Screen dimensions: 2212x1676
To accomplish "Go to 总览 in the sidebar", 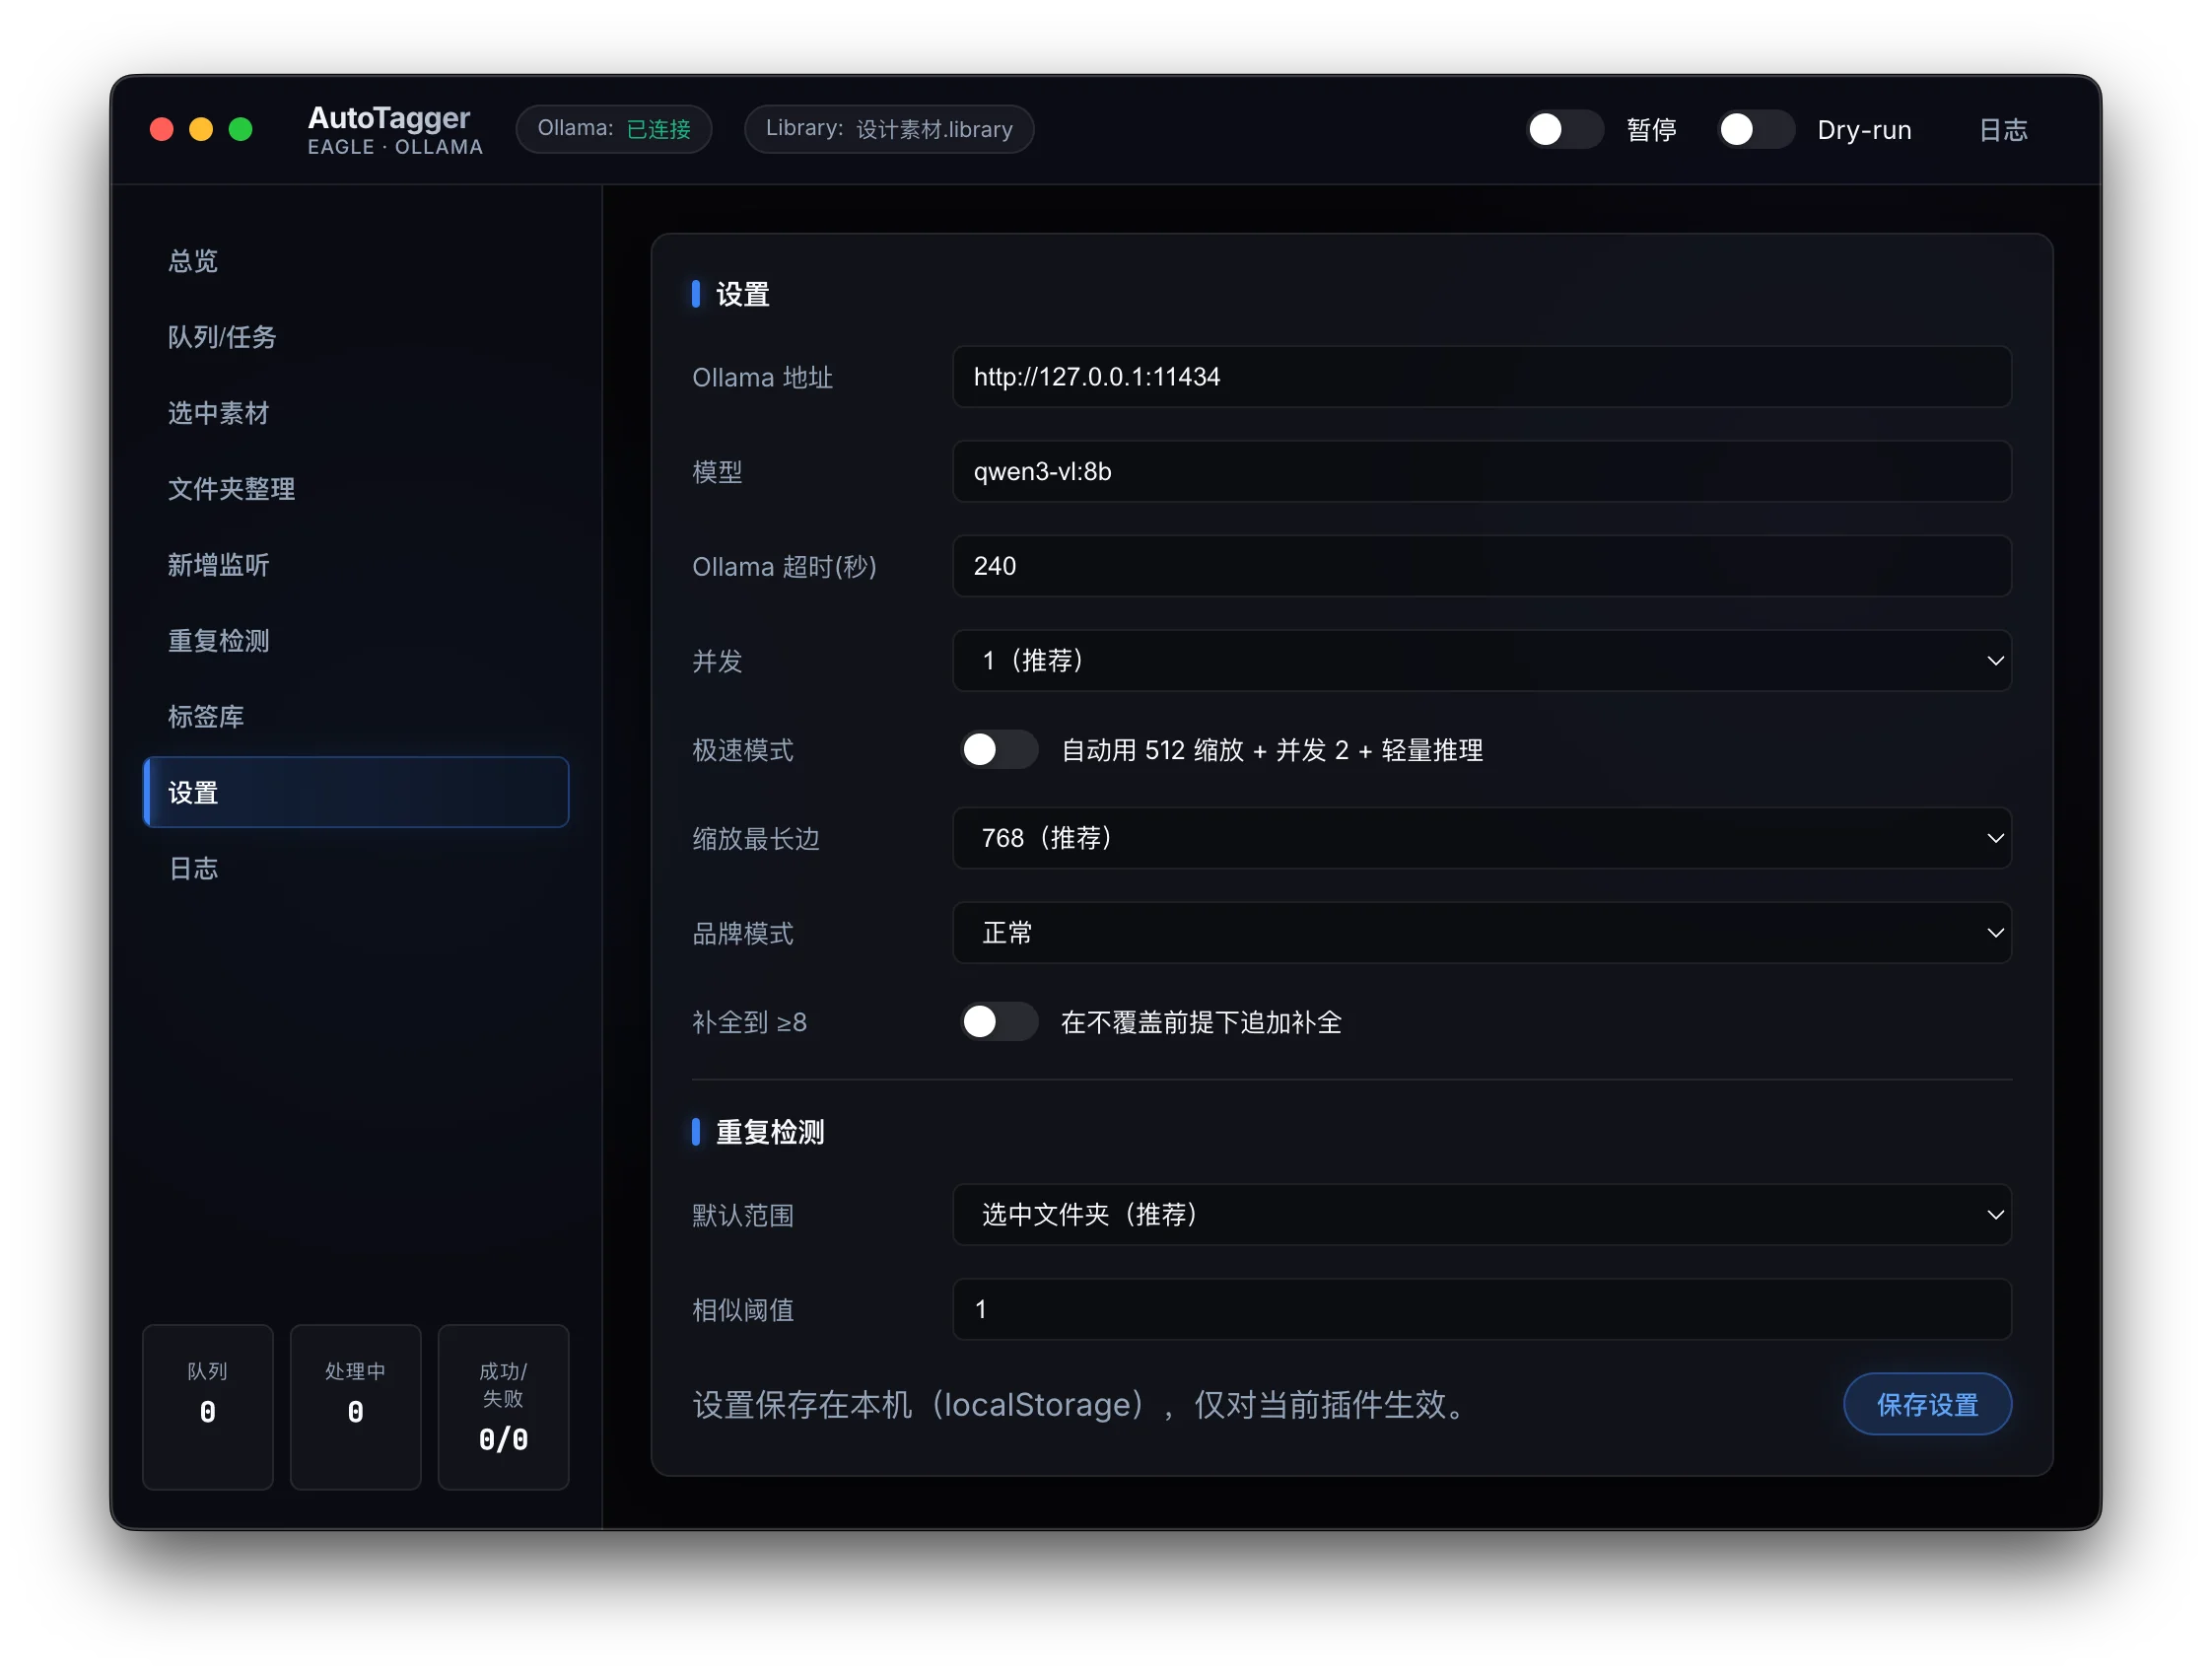I will (x=193, y=261).
